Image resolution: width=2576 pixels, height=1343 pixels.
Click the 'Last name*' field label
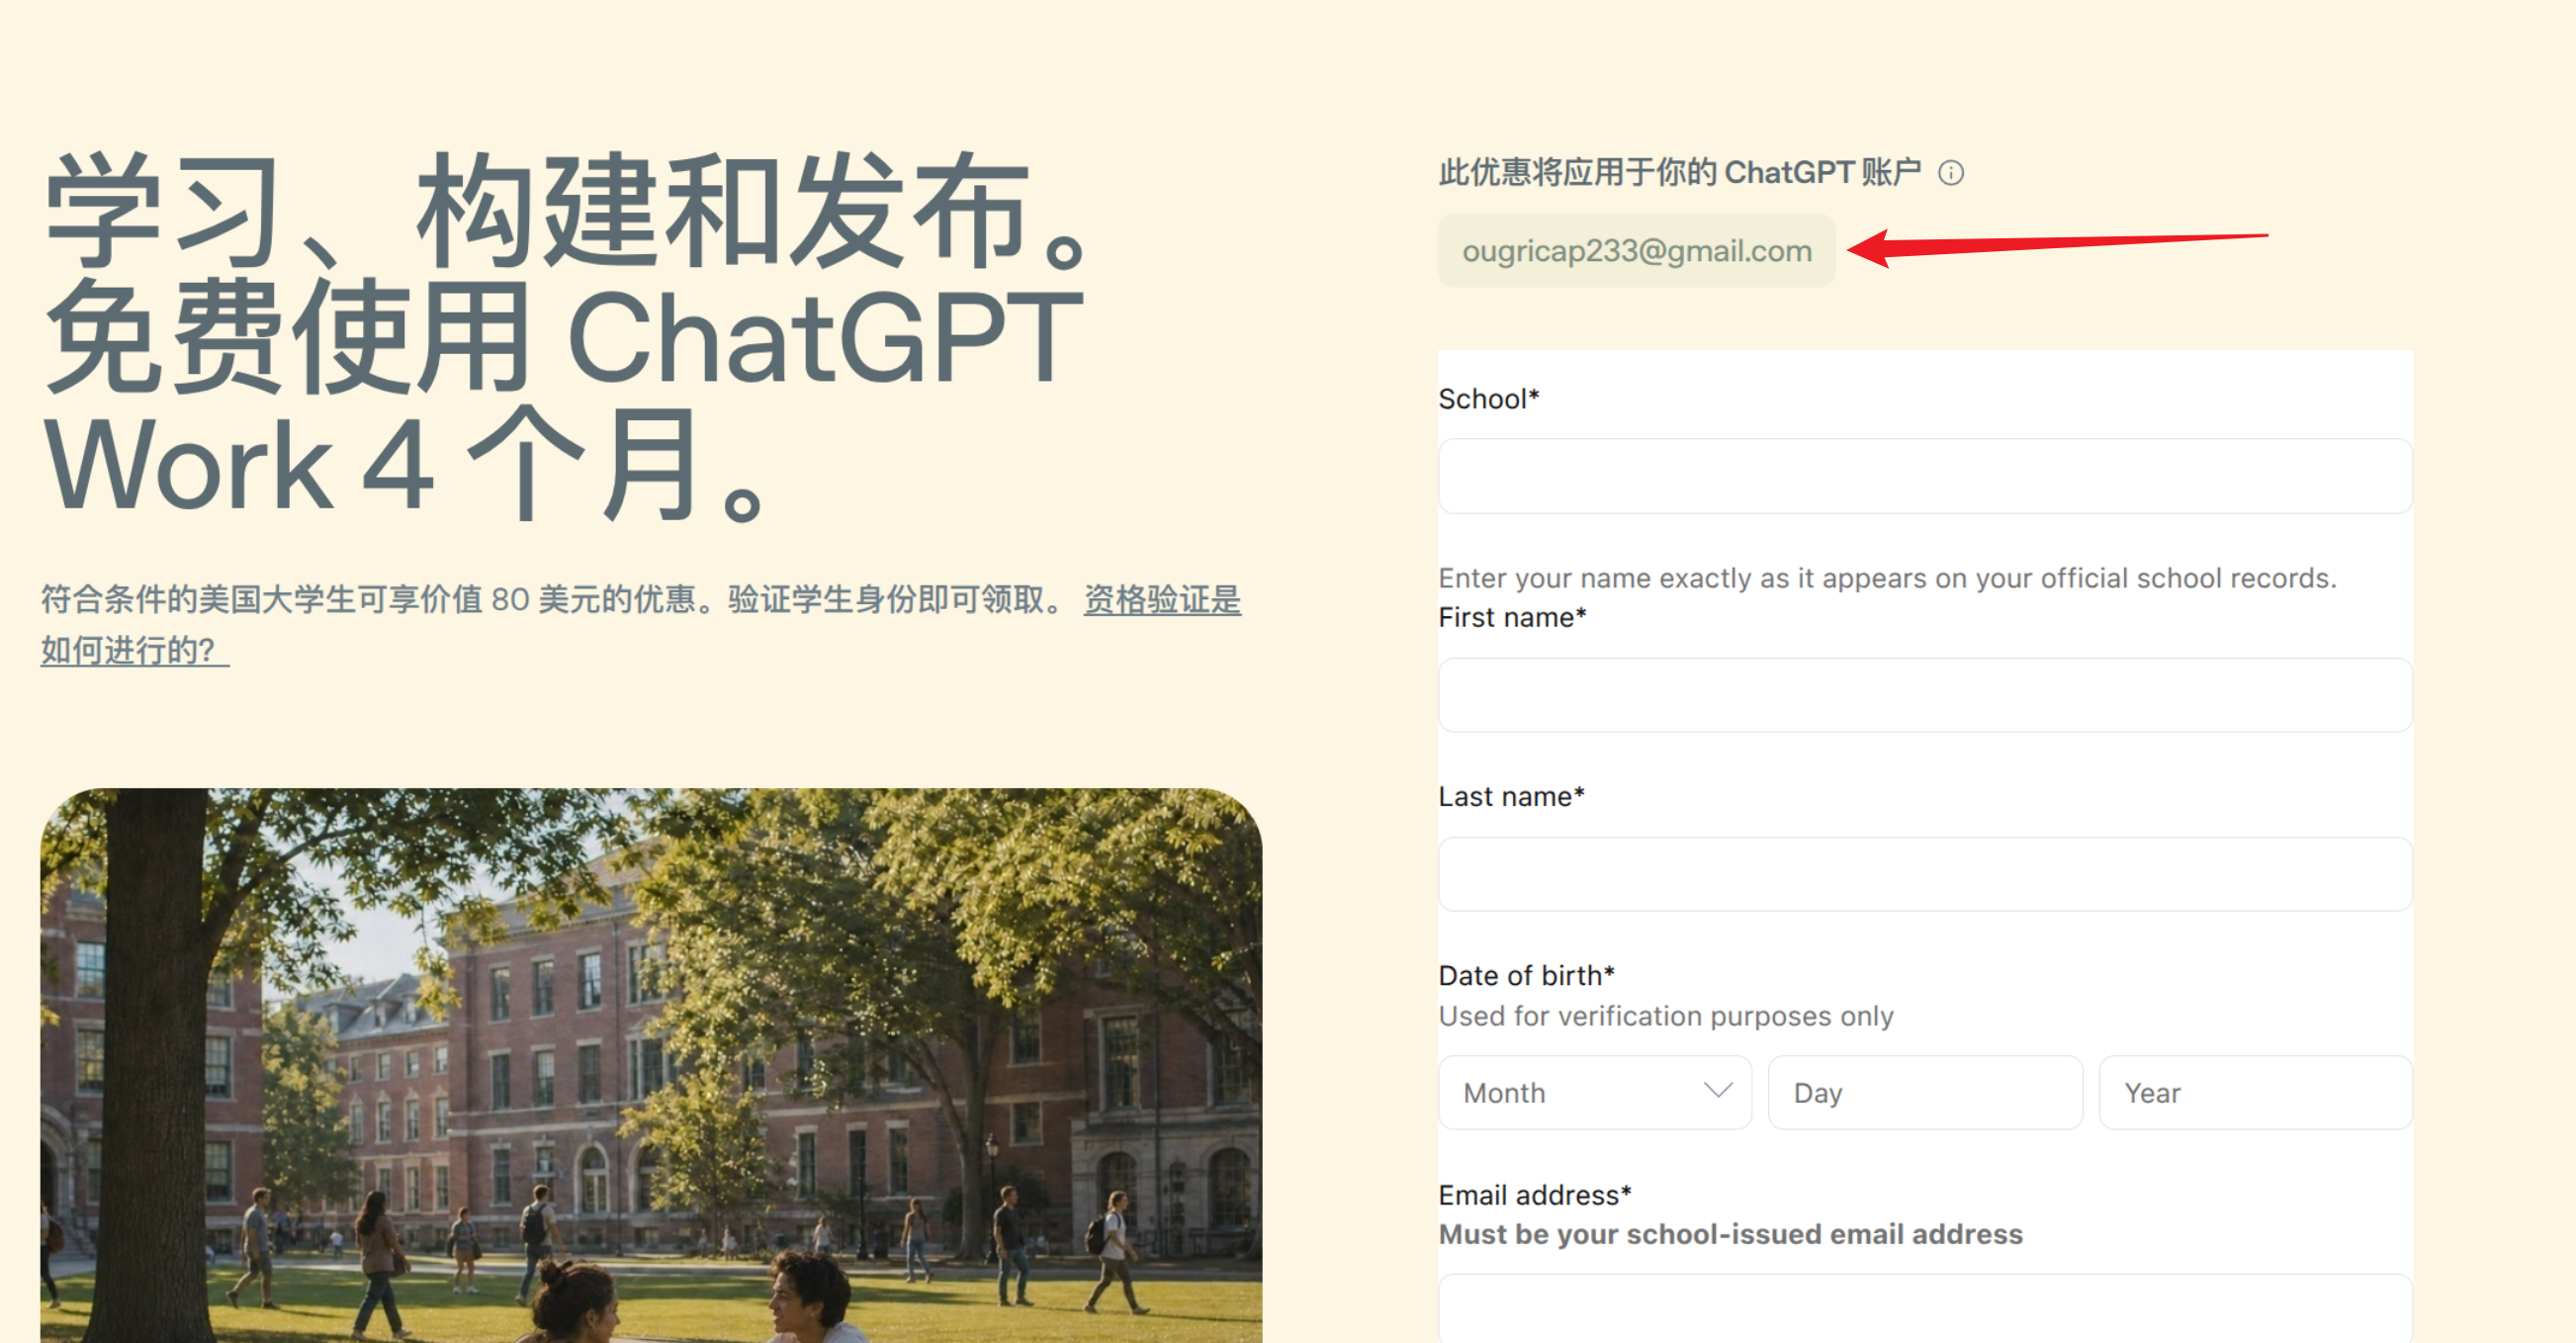(1511, 797)
